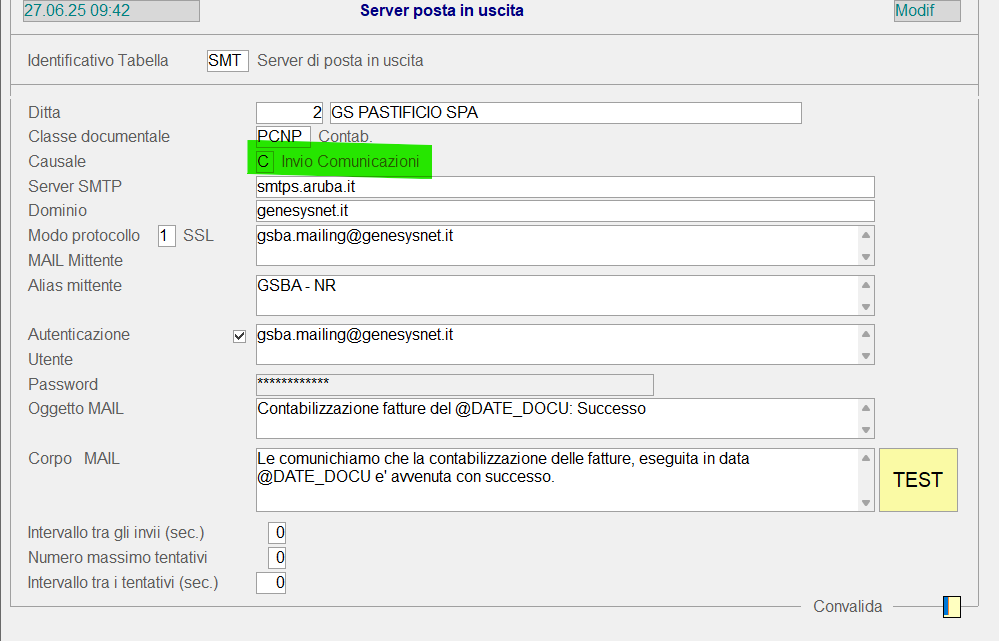Click the Ditta company code field
Image resolution: width=999 pixels, height=641 pixels.
(x=291, y=113)
